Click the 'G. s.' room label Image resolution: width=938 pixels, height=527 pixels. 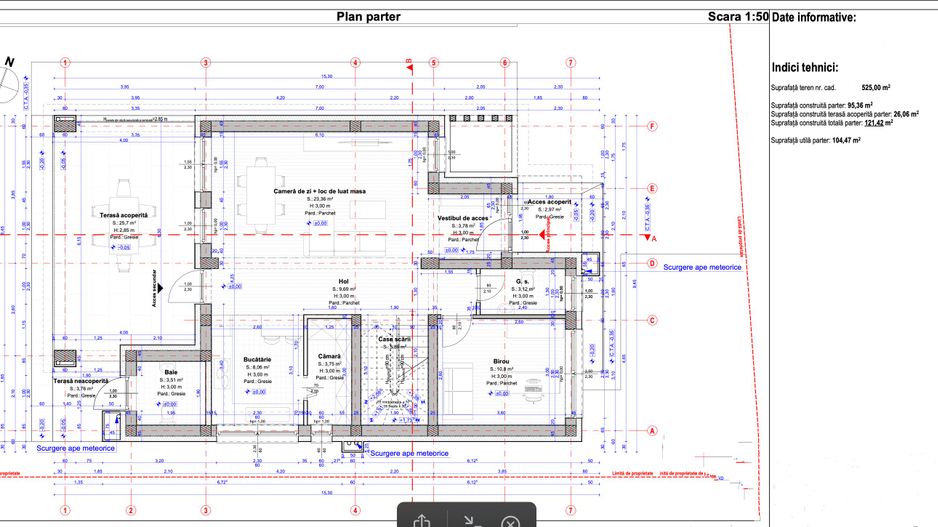pyautogui.click(x=522, y=281)
